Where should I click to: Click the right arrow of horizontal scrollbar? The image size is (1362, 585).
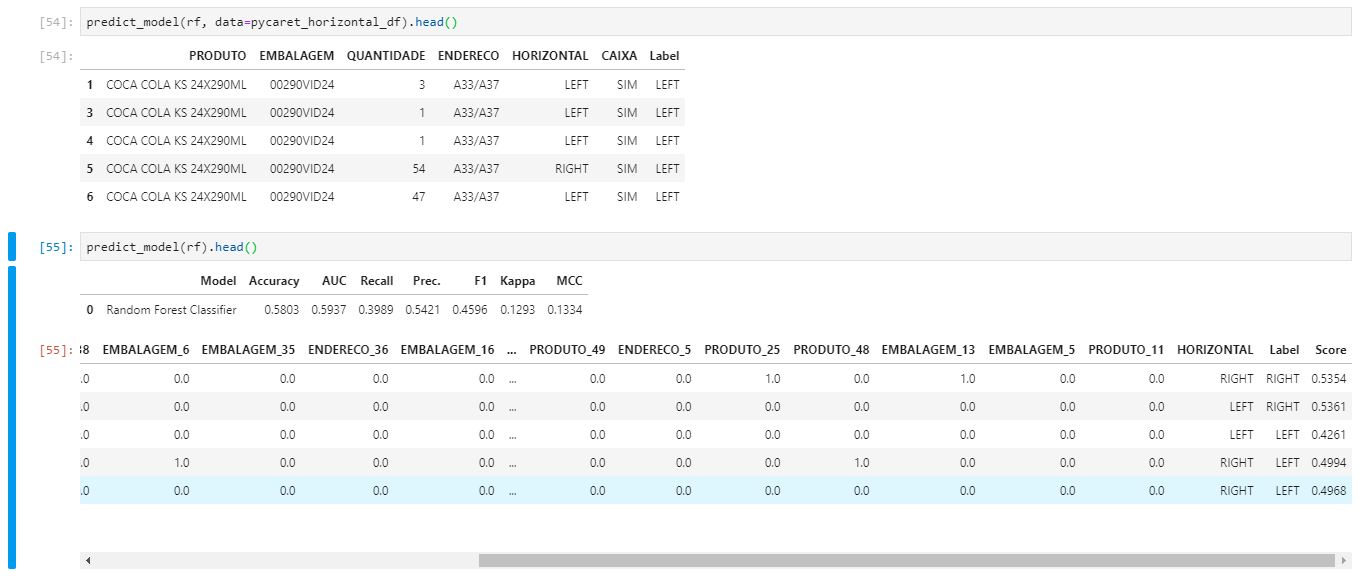[x=1345, y=563]
